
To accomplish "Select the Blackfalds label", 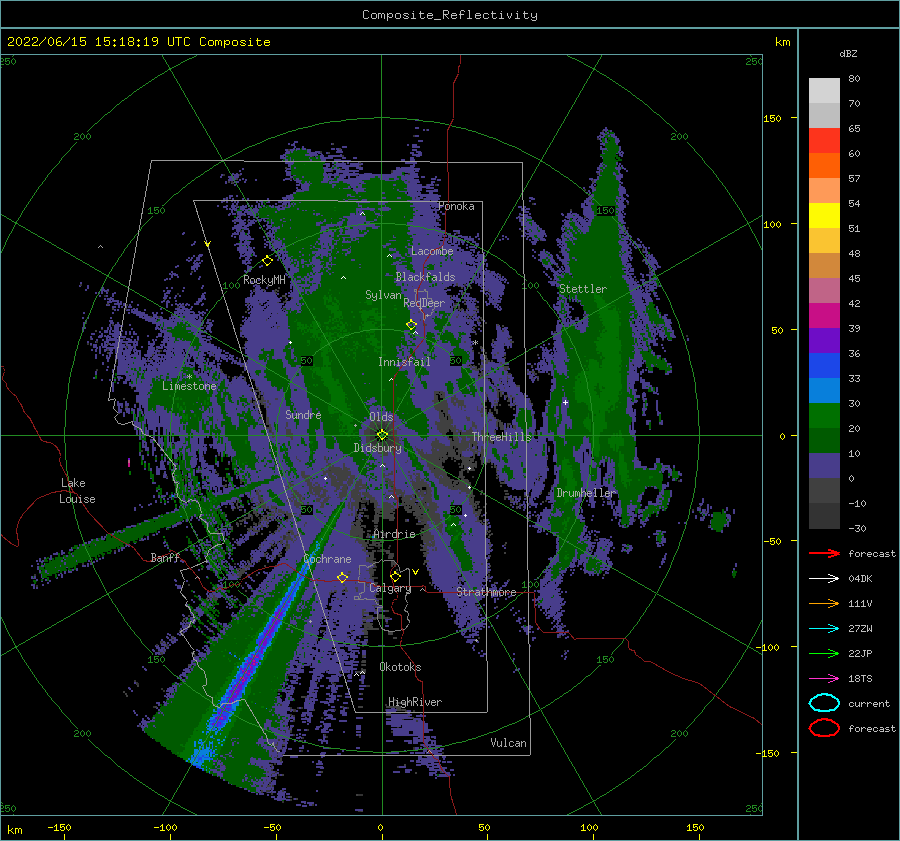I will point(425,277).
